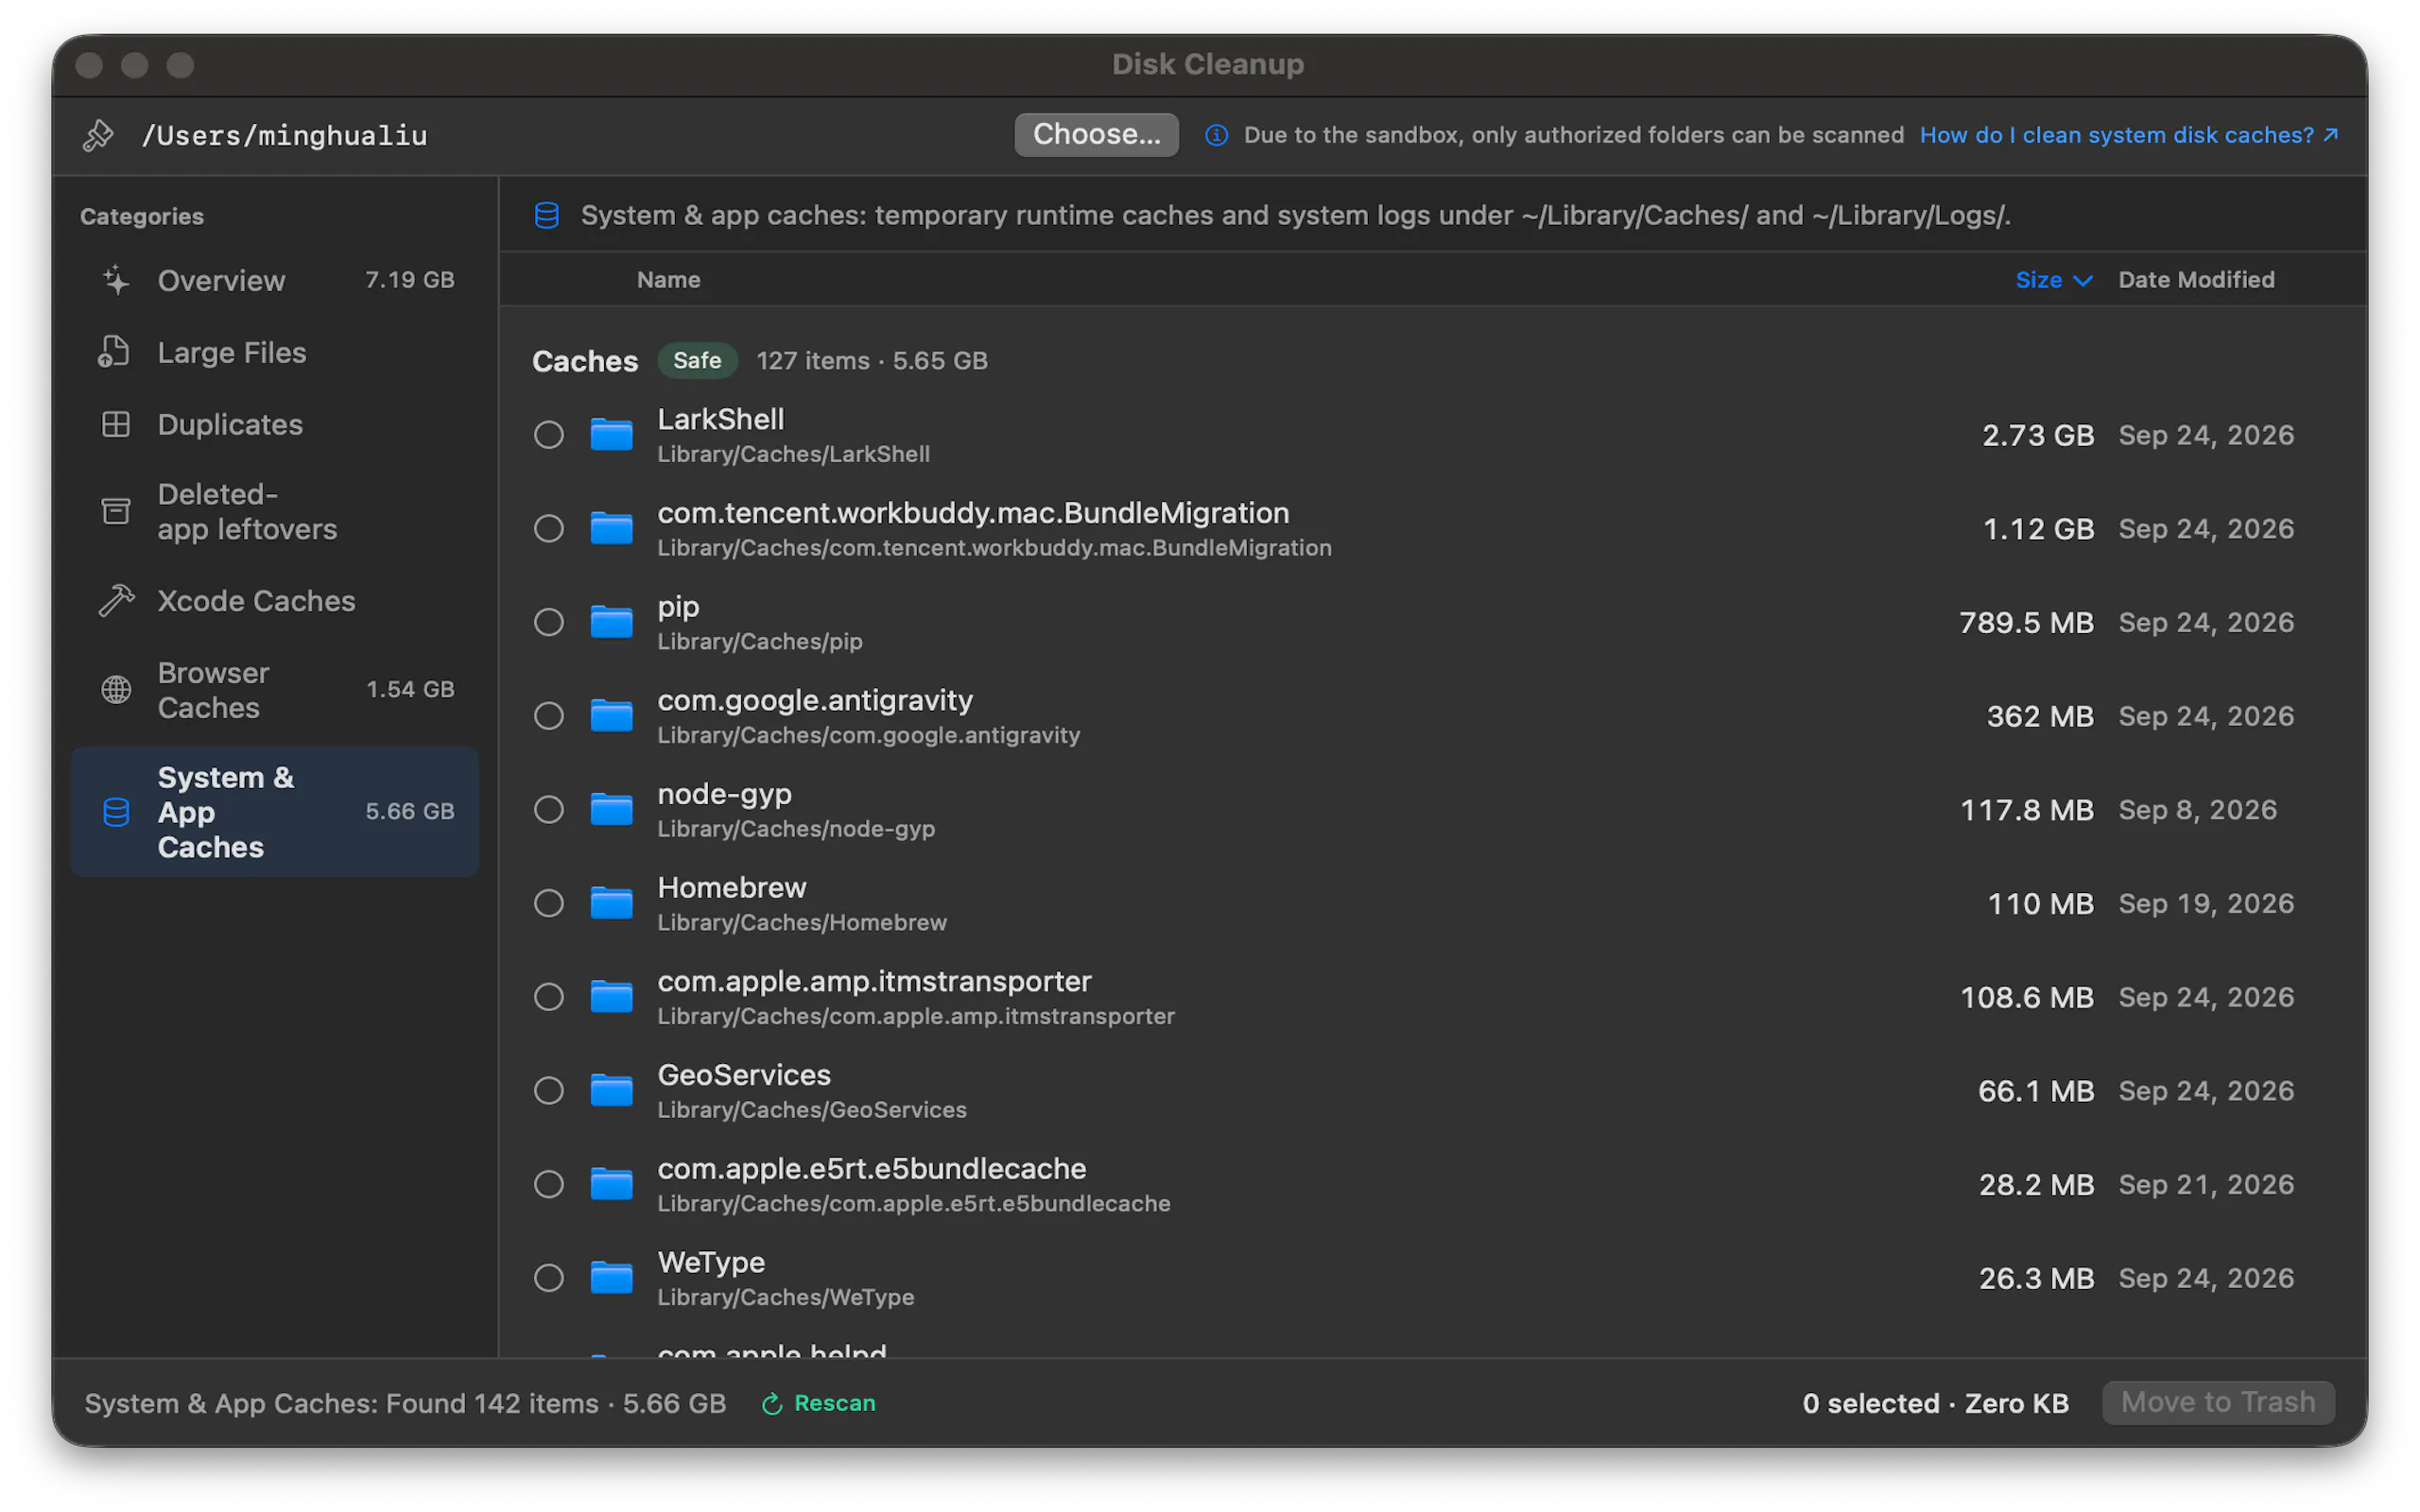The height and width of the screenshot is (1512, 2420).
Task: Switch to the Large Files category
Action: pyautogui.click(x=275, y=352)
